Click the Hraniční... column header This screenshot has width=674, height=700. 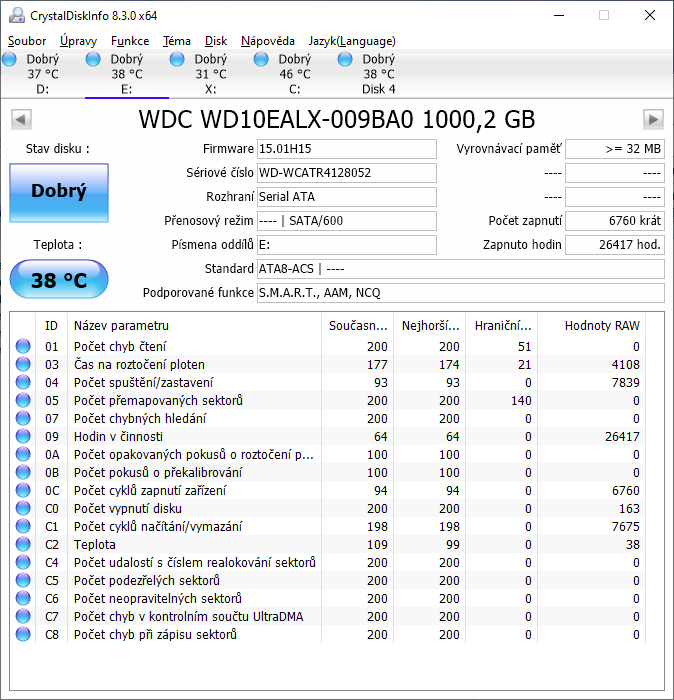pyautogui.click(x=502, y=325)
